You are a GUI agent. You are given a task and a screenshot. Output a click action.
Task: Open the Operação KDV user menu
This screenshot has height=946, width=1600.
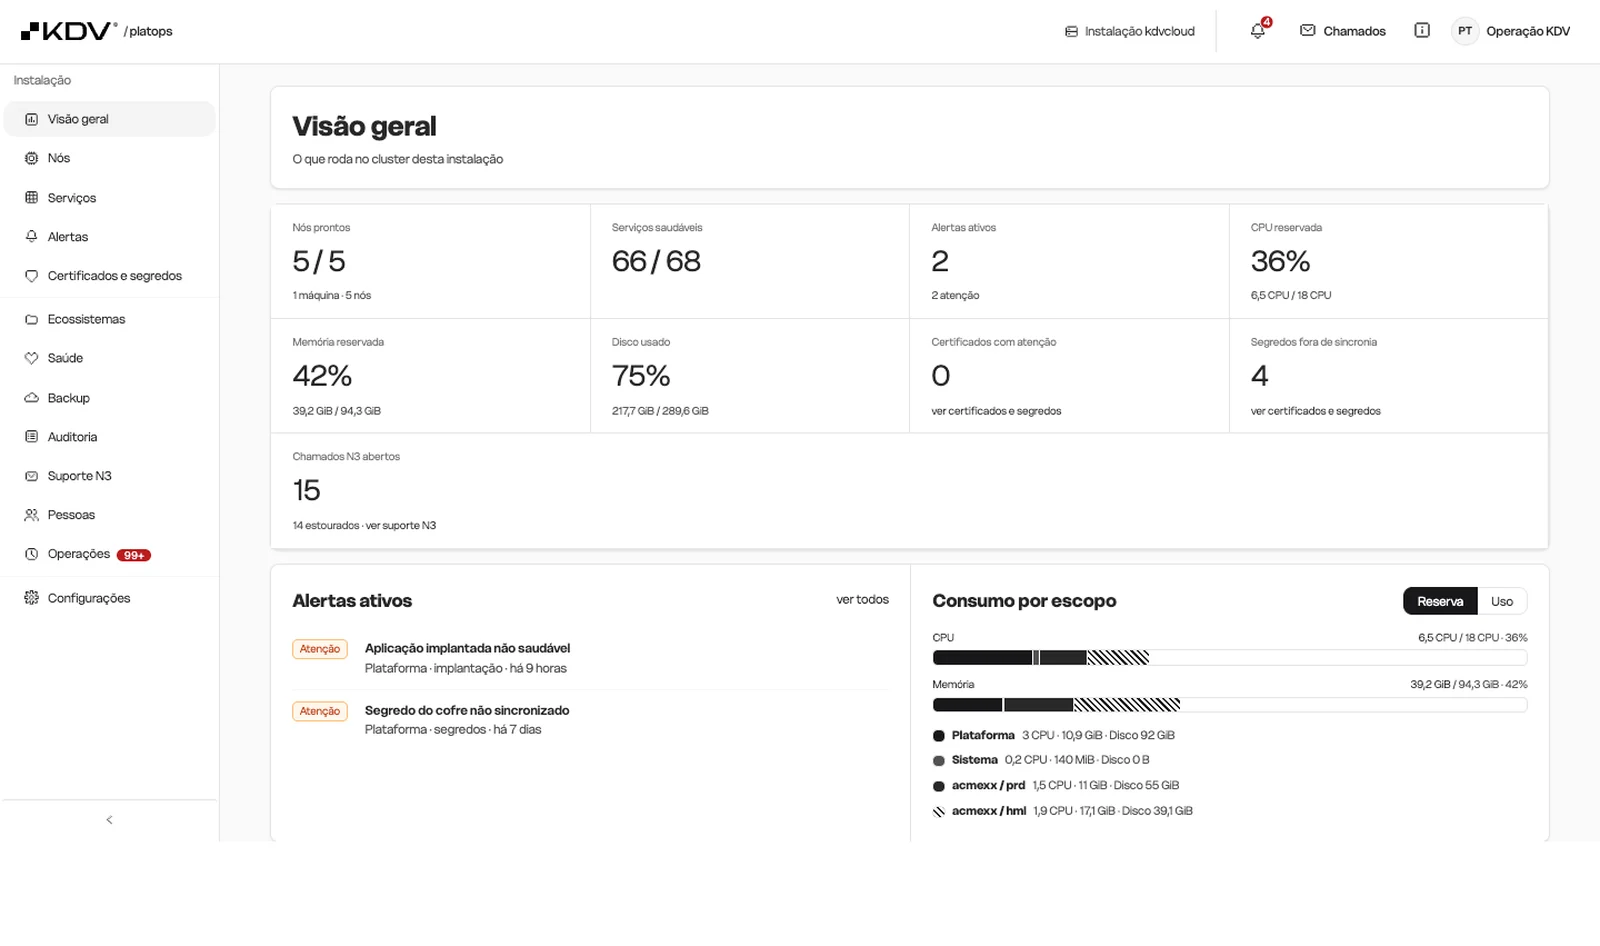pos(1512,31)
